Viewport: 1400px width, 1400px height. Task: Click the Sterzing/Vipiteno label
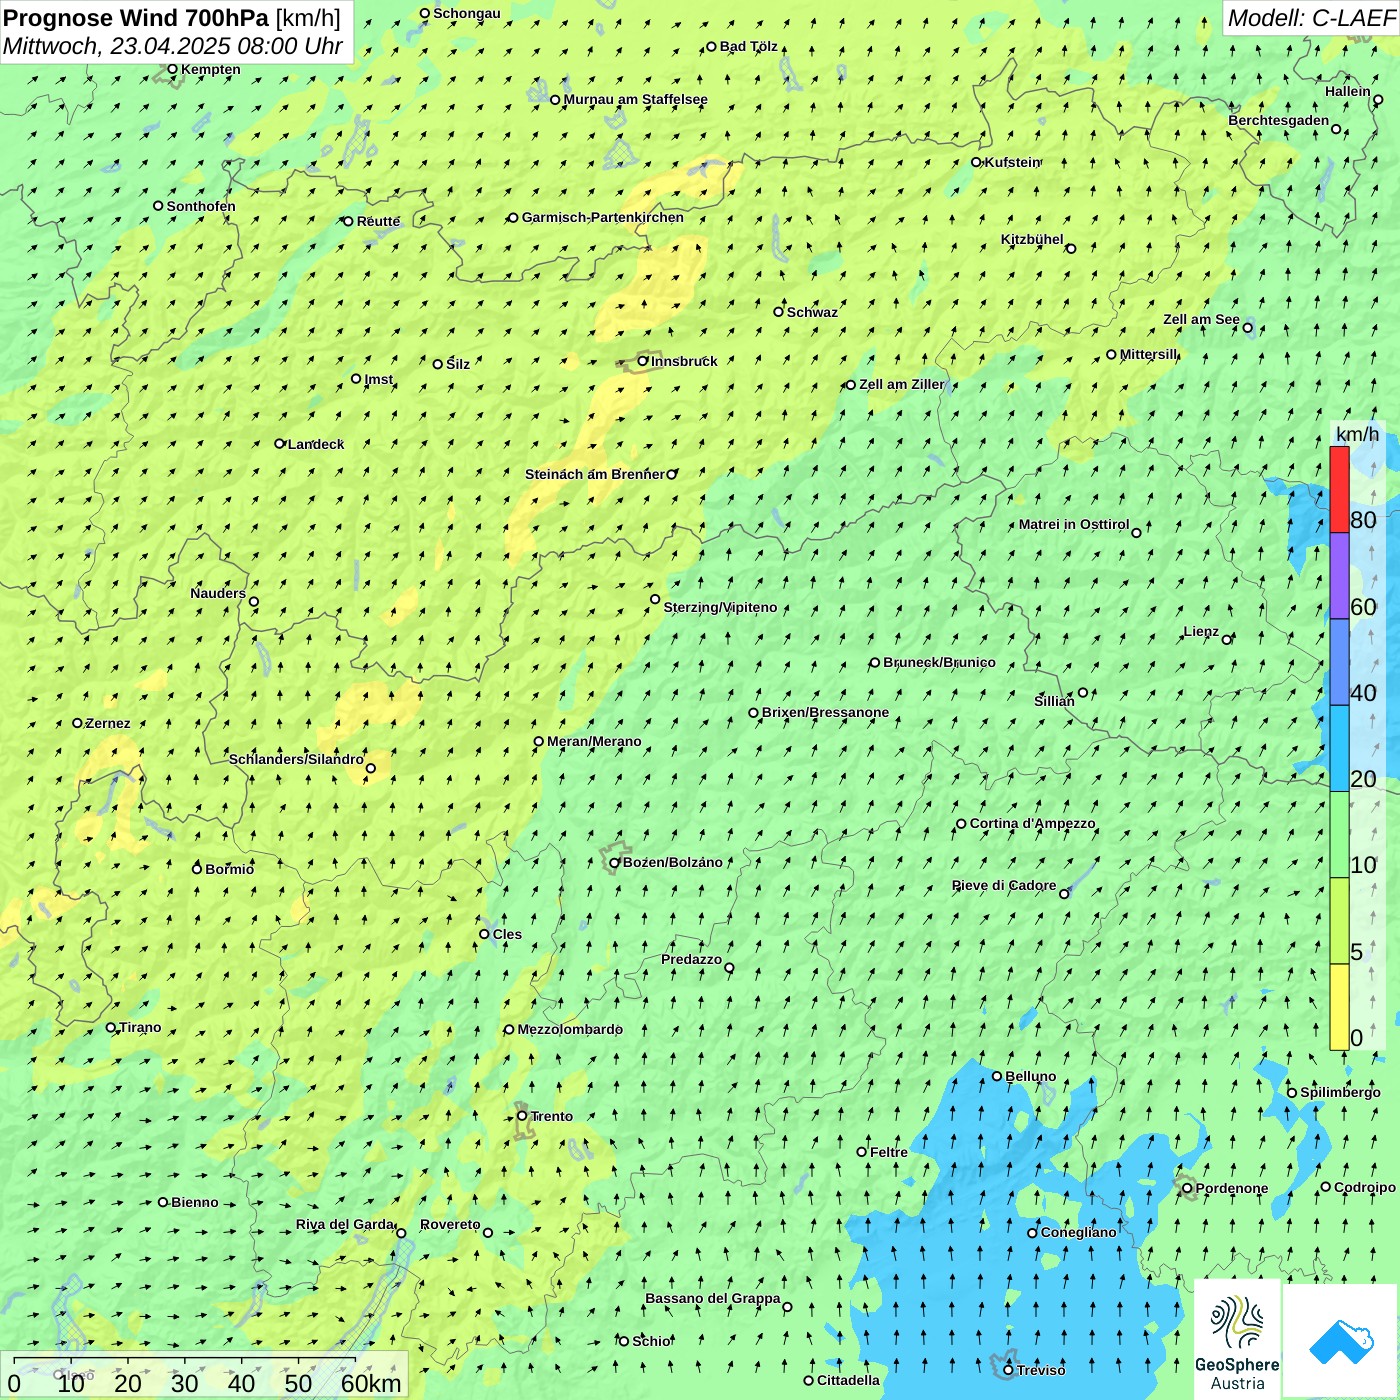point(720,607)
